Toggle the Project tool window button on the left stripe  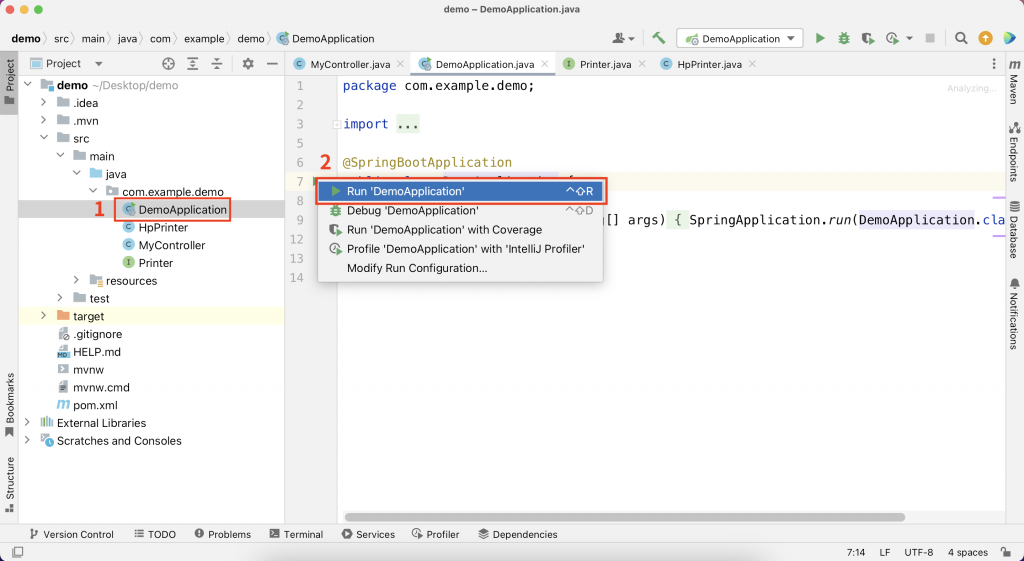[10, 82]
